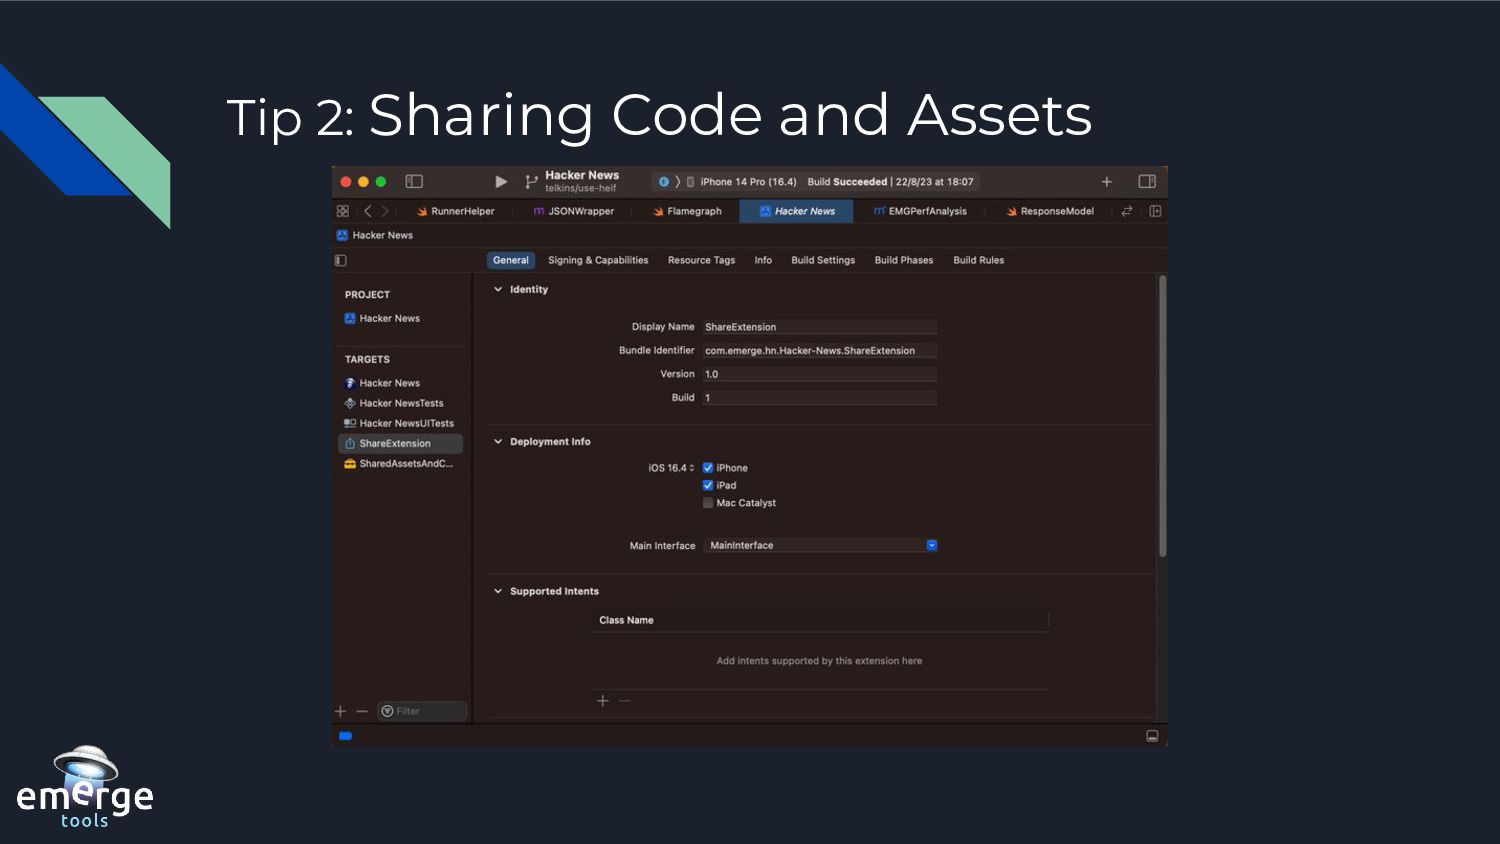
Task: Toggle the navigator sidebar icon in toolbar
Action: [414, 181]
